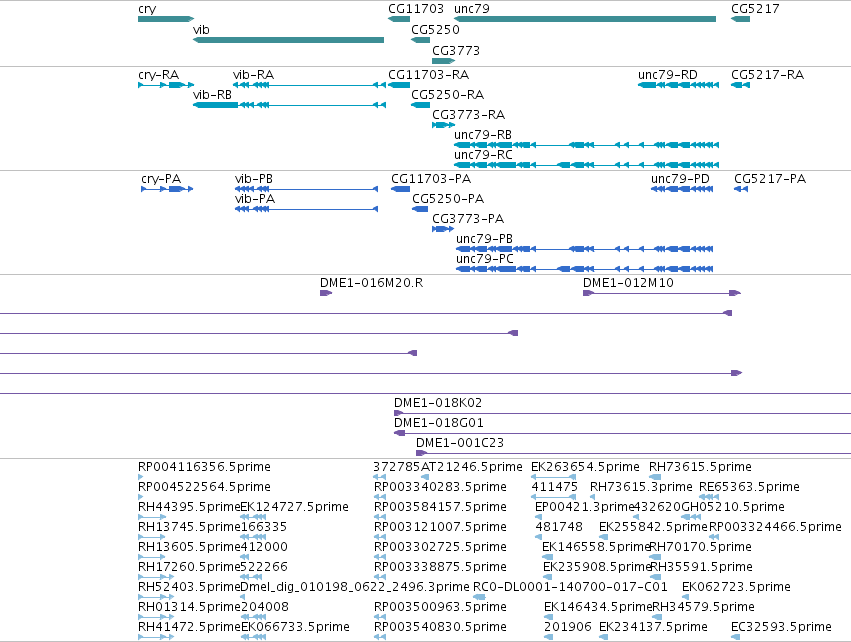Select the DME1-018G01 clone feature
This screenshot has width=851, height=642.
(623, 433)
